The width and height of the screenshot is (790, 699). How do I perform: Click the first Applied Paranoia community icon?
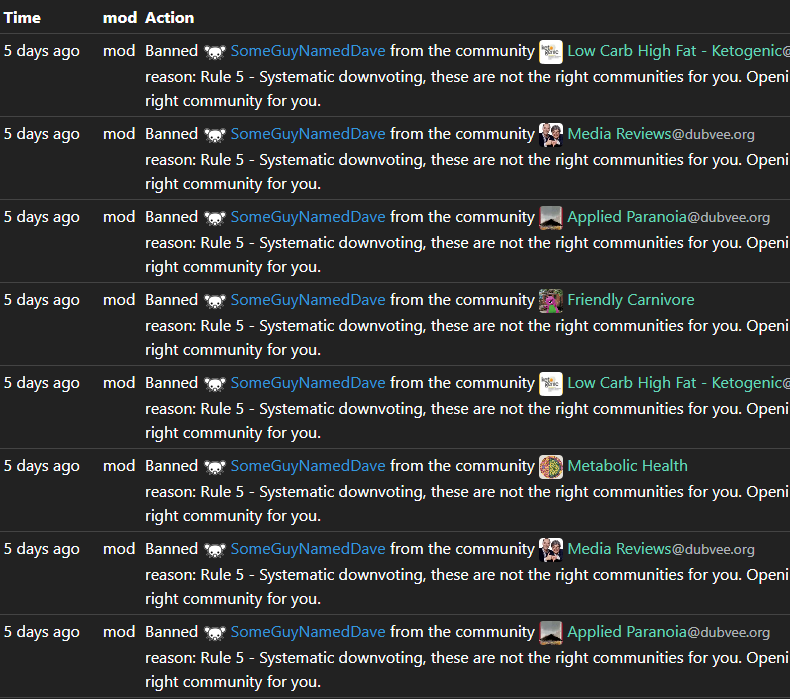click(551, 217)
